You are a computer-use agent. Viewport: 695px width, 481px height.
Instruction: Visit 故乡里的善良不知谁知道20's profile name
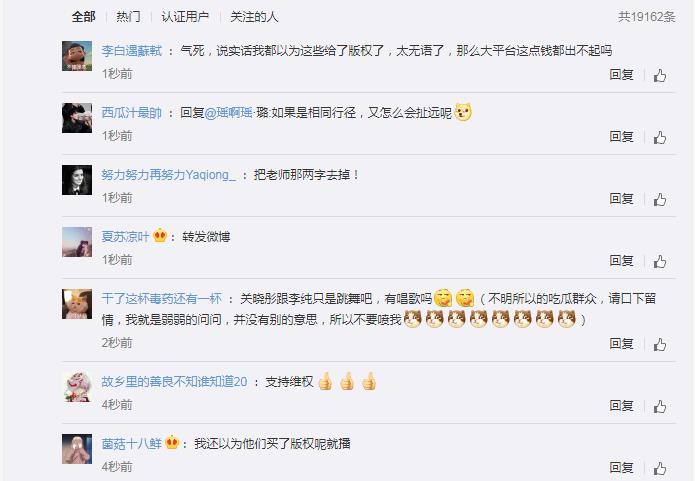174,382
